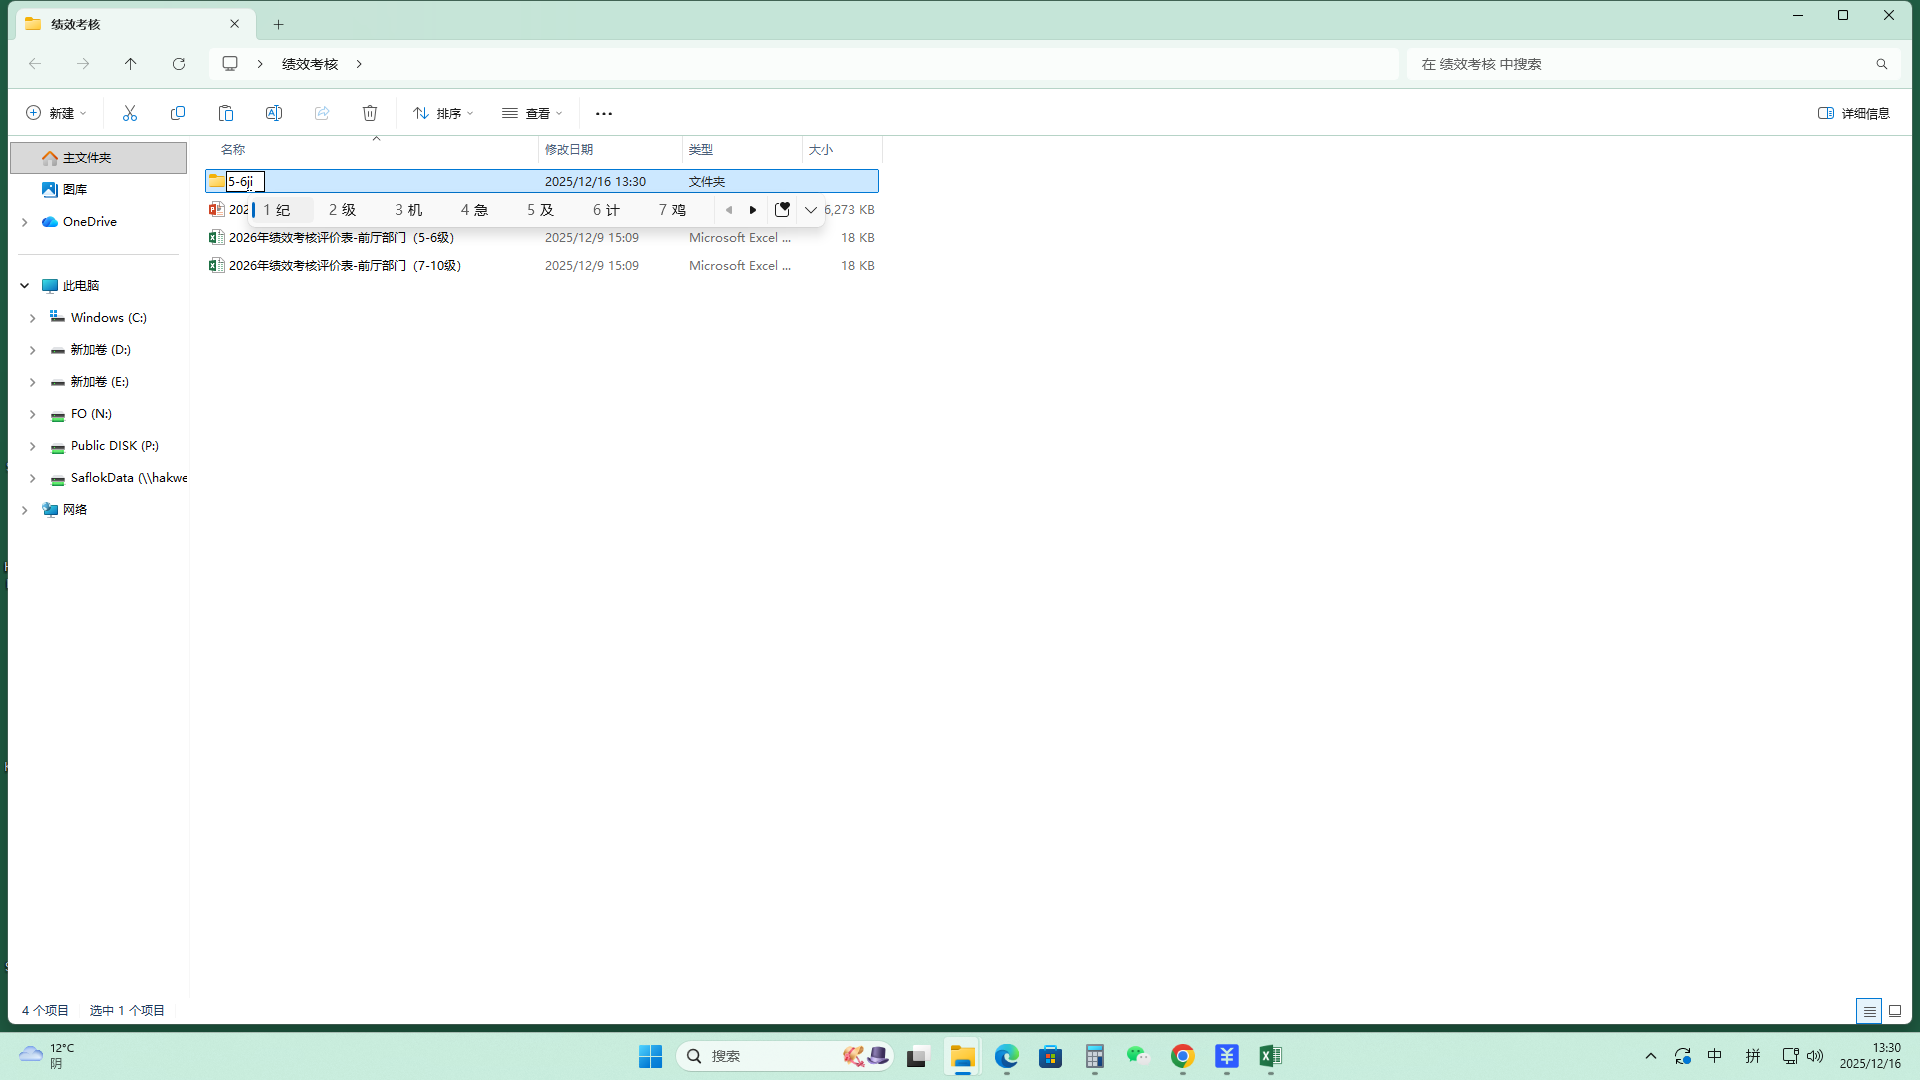Open the 排序 sort dropdown
This screenshot has width=1920, height=1080.
(443, 113)
